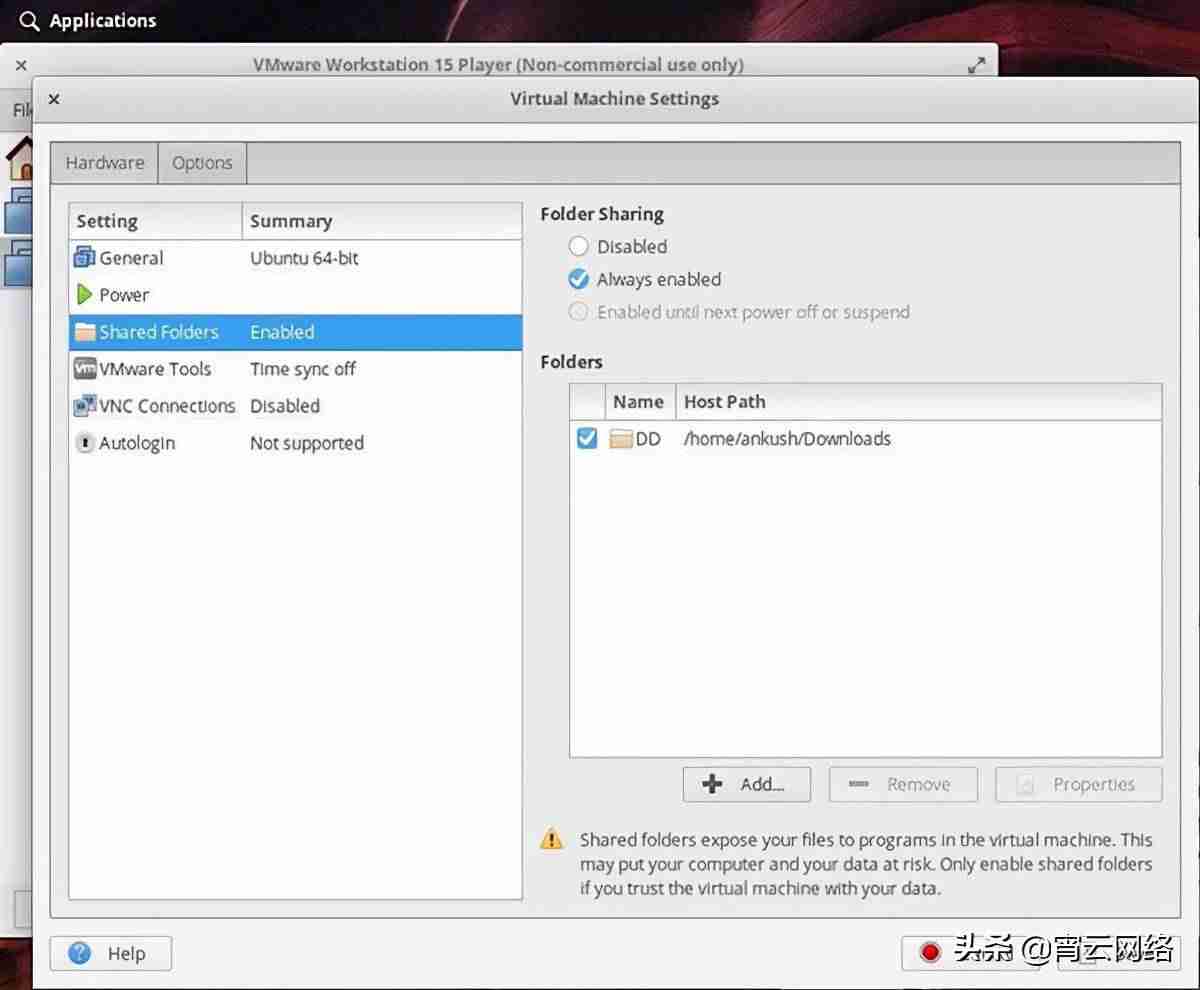Close the Virtual Machine Settings dialog
This screenshot has width=1200, height=990.
(x=54, y=99)
